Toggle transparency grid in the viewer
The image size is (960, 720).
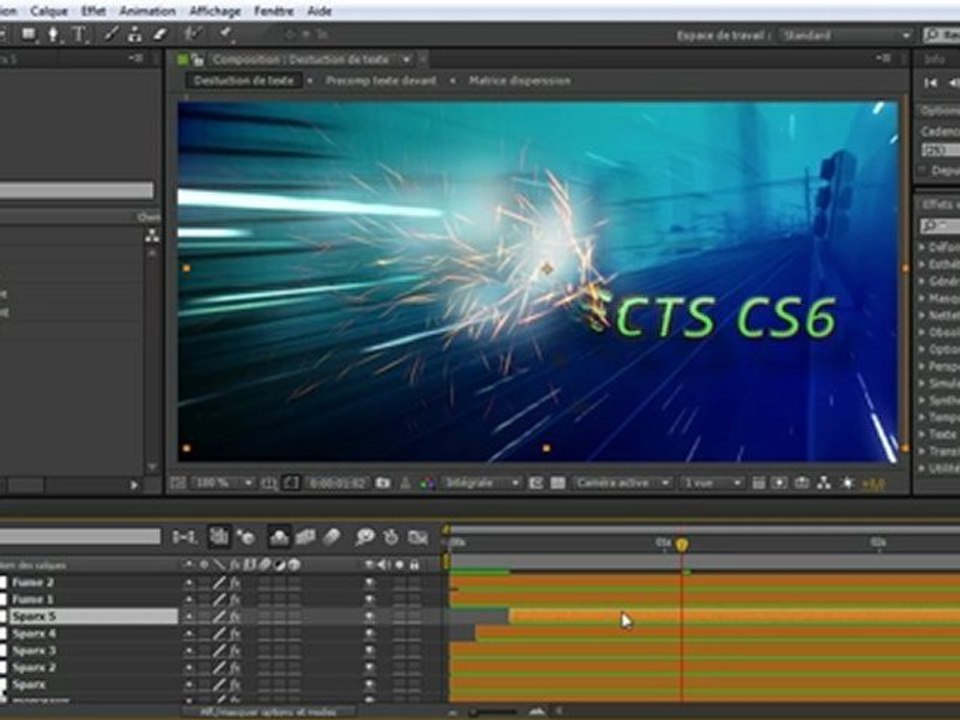[x=558, y=483]
